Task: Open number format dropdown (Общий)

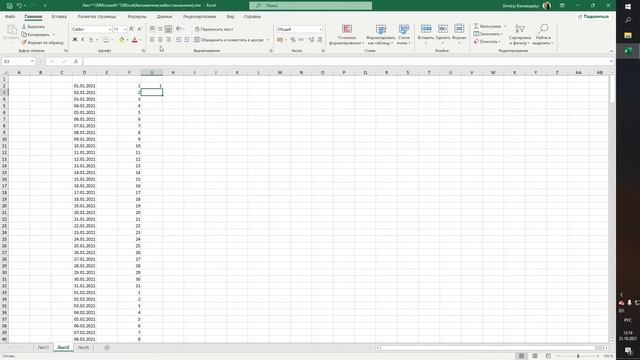Action: pos(321,29)
